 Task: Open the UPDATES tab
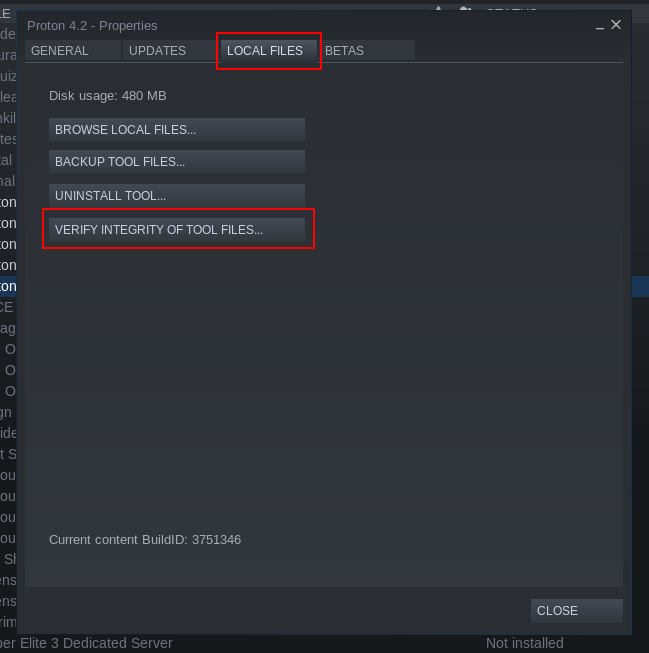(171, 51)
